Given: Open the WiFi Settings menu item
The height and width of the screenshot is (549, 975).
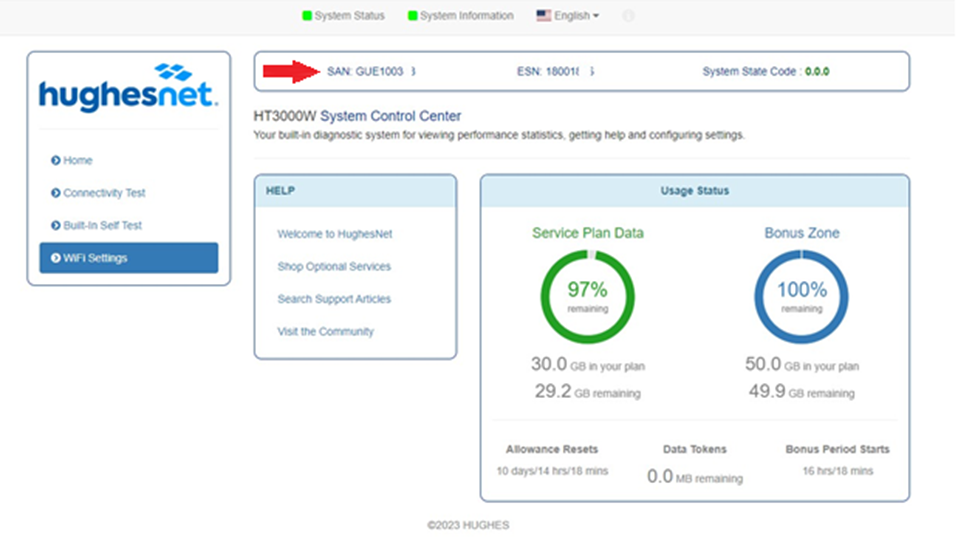Looking at the screenshot, I should pos(128,258).
